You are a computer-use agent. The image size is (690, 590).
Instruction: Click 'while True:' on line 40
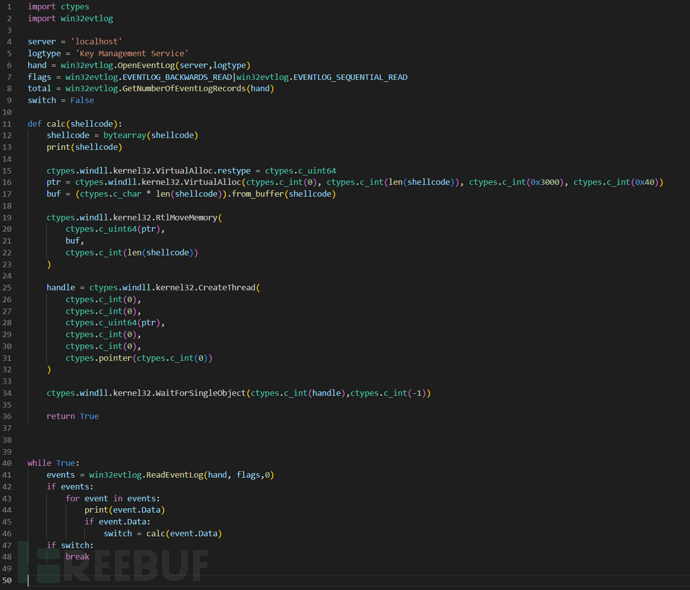[54, 463]
